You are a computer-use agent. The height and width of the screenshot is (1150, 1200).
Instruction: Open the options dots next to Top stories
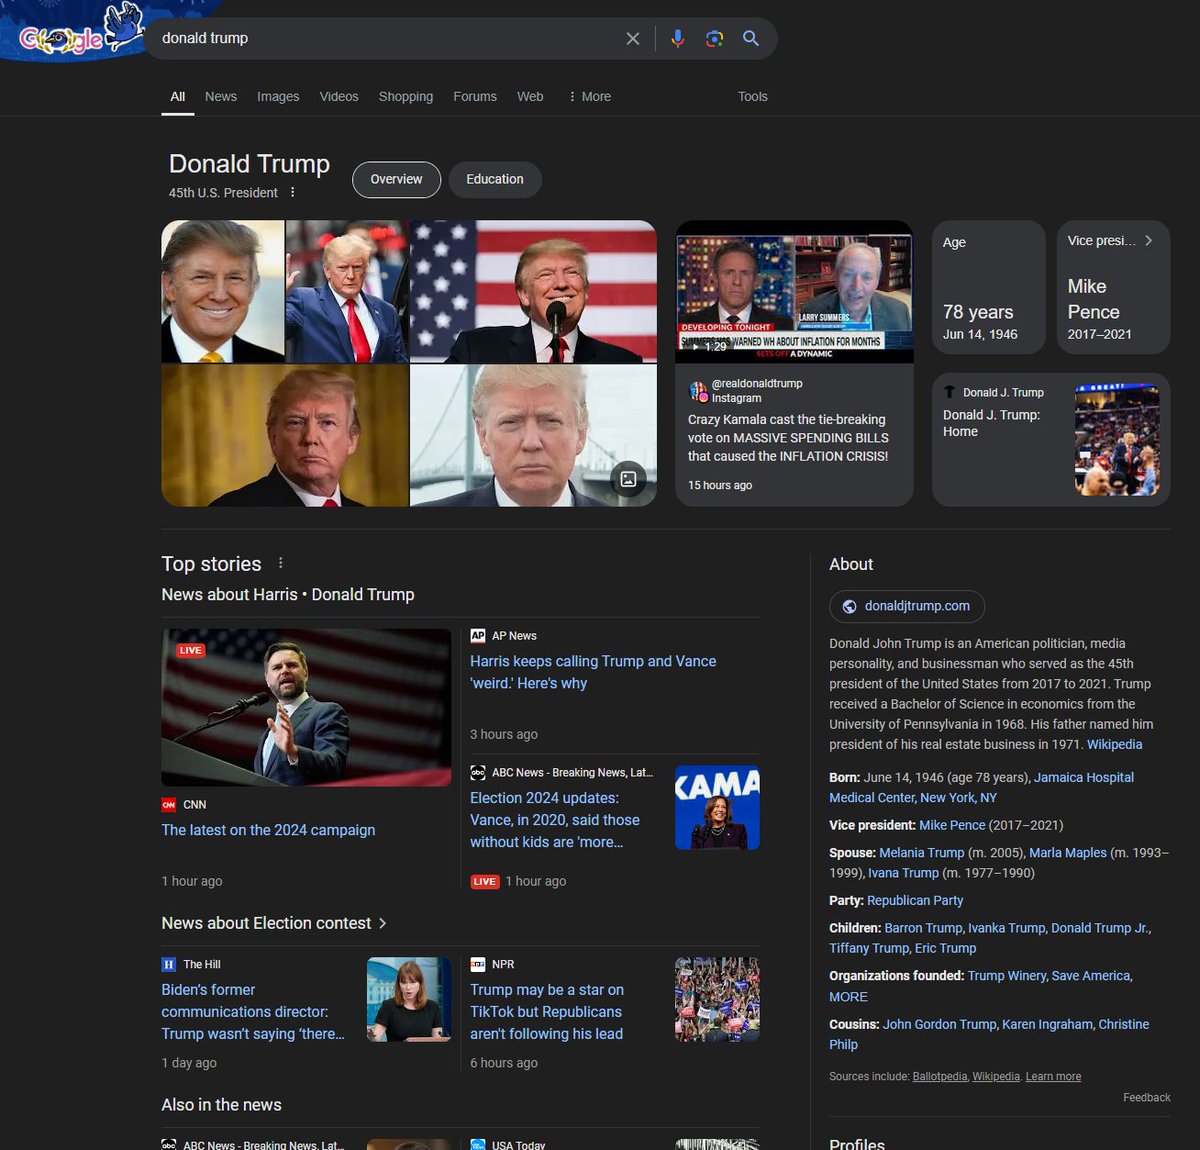281,563
